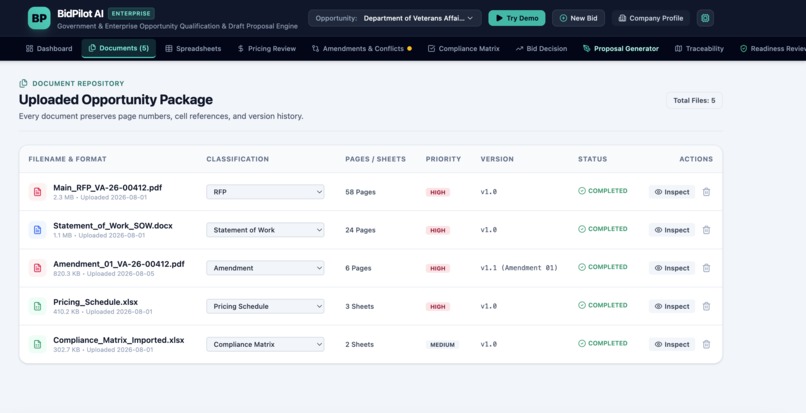Click the red PDF icon for Main_RFP file
Screen dimensions: 806x413
(x=37, y=192)
